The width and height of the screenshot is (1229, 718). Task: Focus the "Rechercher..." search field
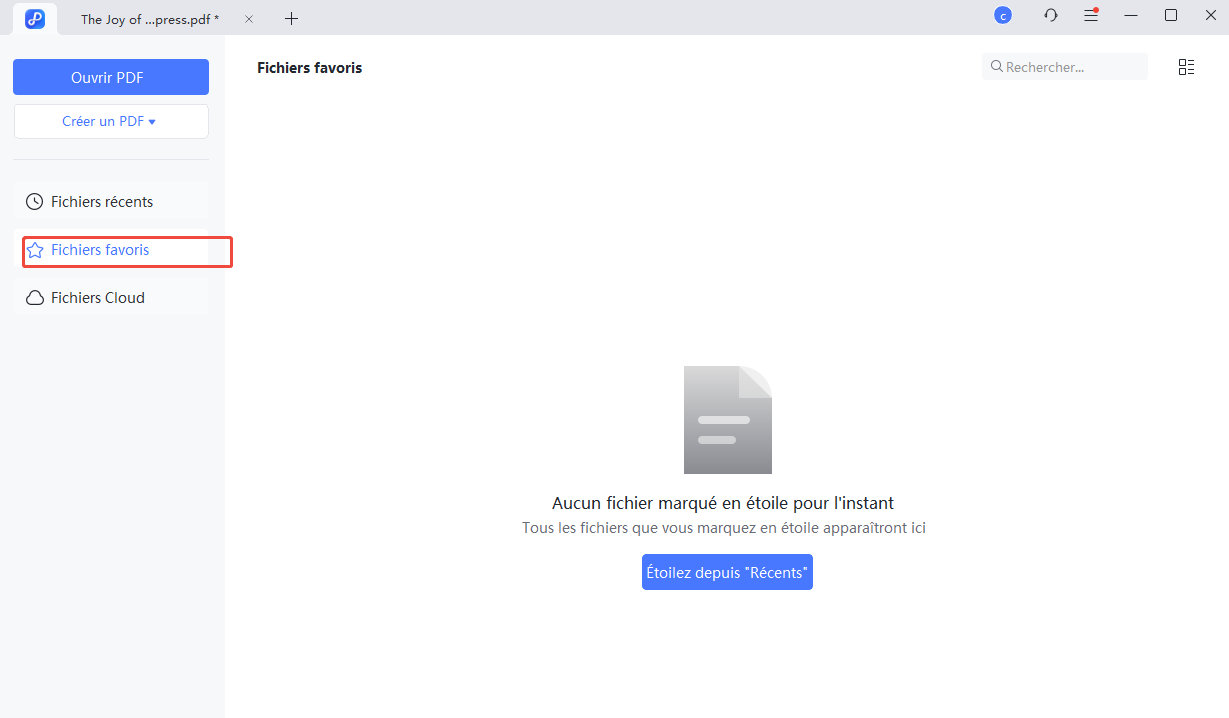[x=1072, y=67]
